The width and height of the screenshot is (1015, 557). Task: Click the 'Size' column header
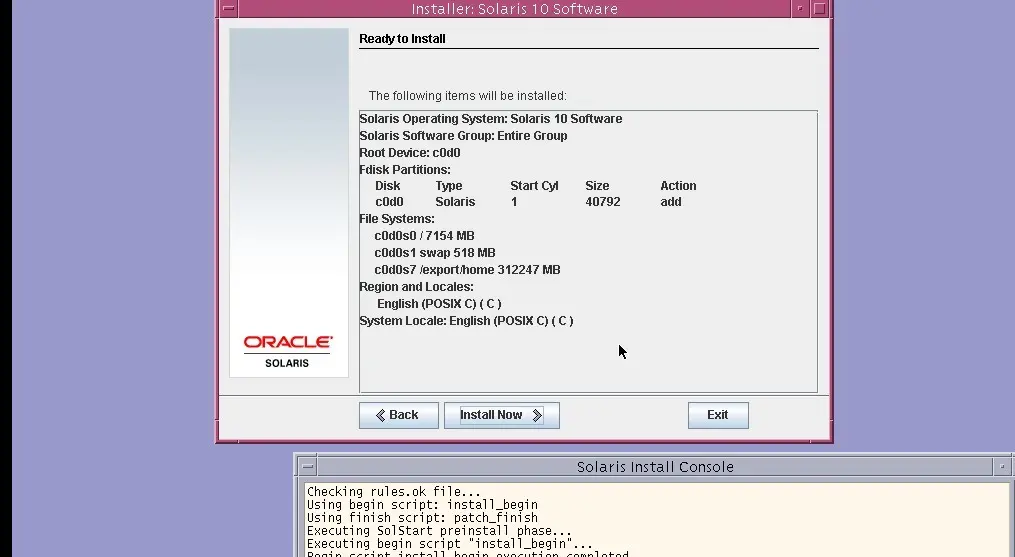(x=597, y=186)
